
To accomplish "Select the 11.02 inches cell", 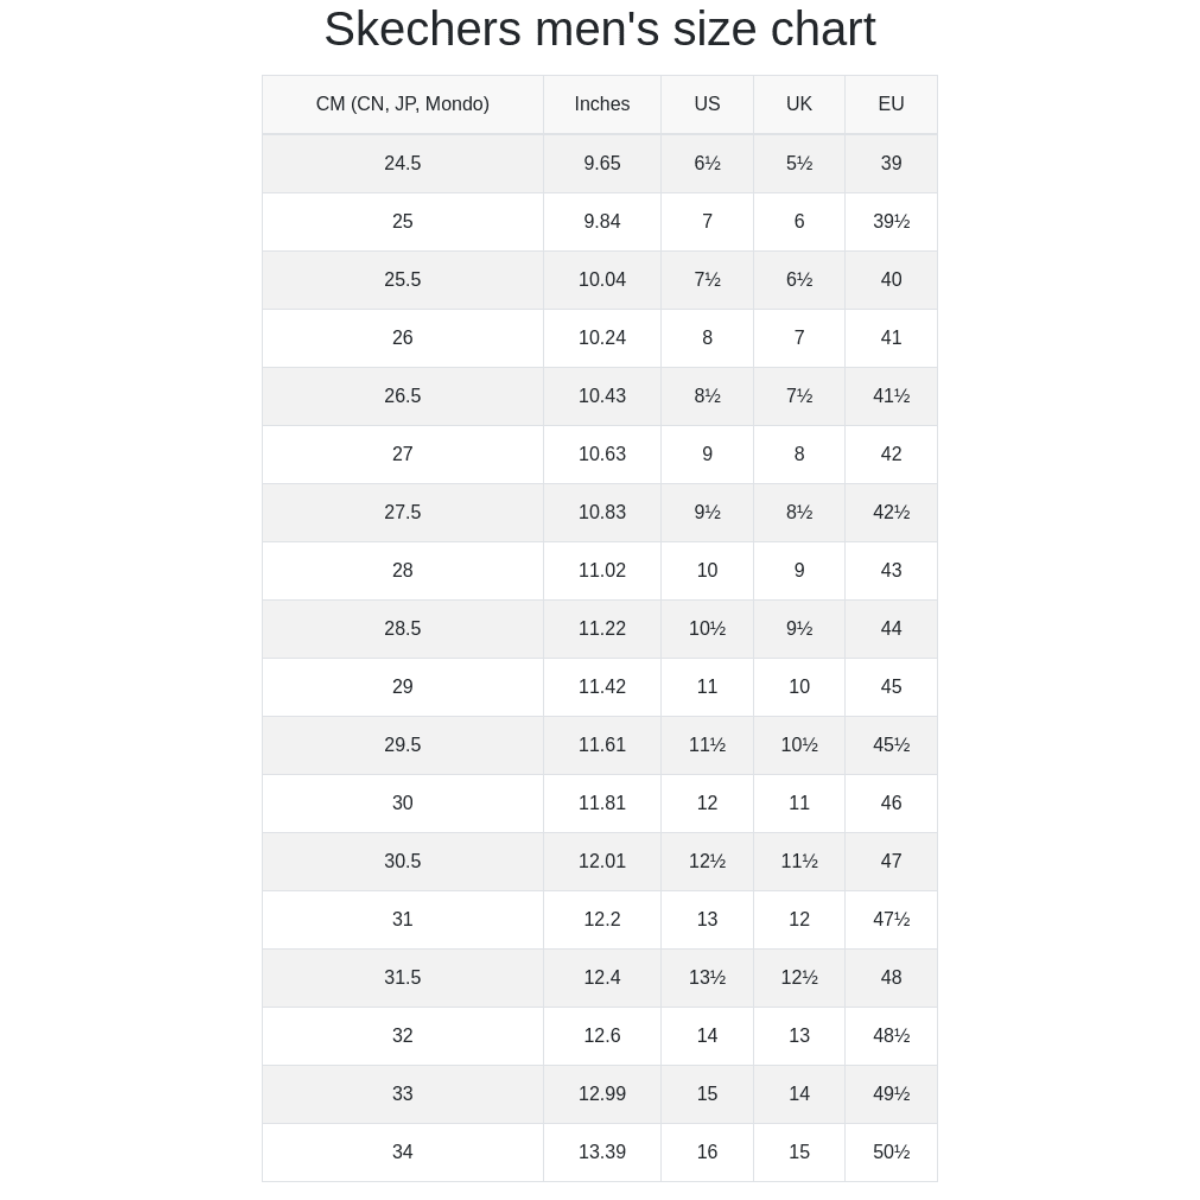I will [602, 570].
